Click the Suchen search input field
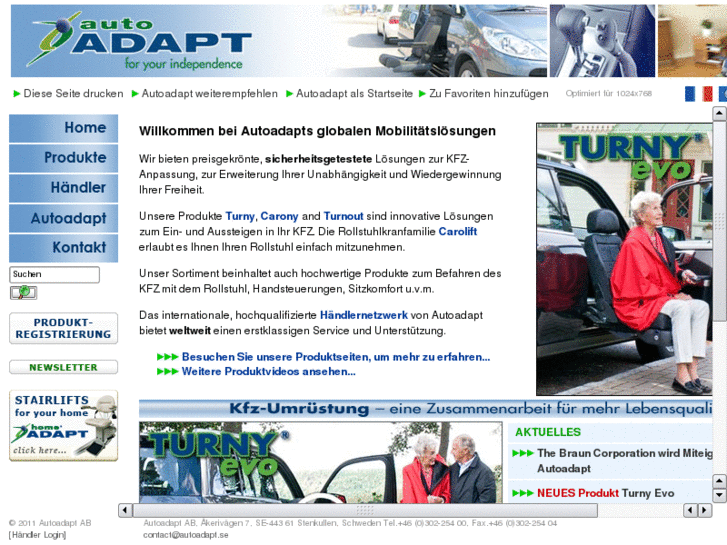 click(54, 275)
